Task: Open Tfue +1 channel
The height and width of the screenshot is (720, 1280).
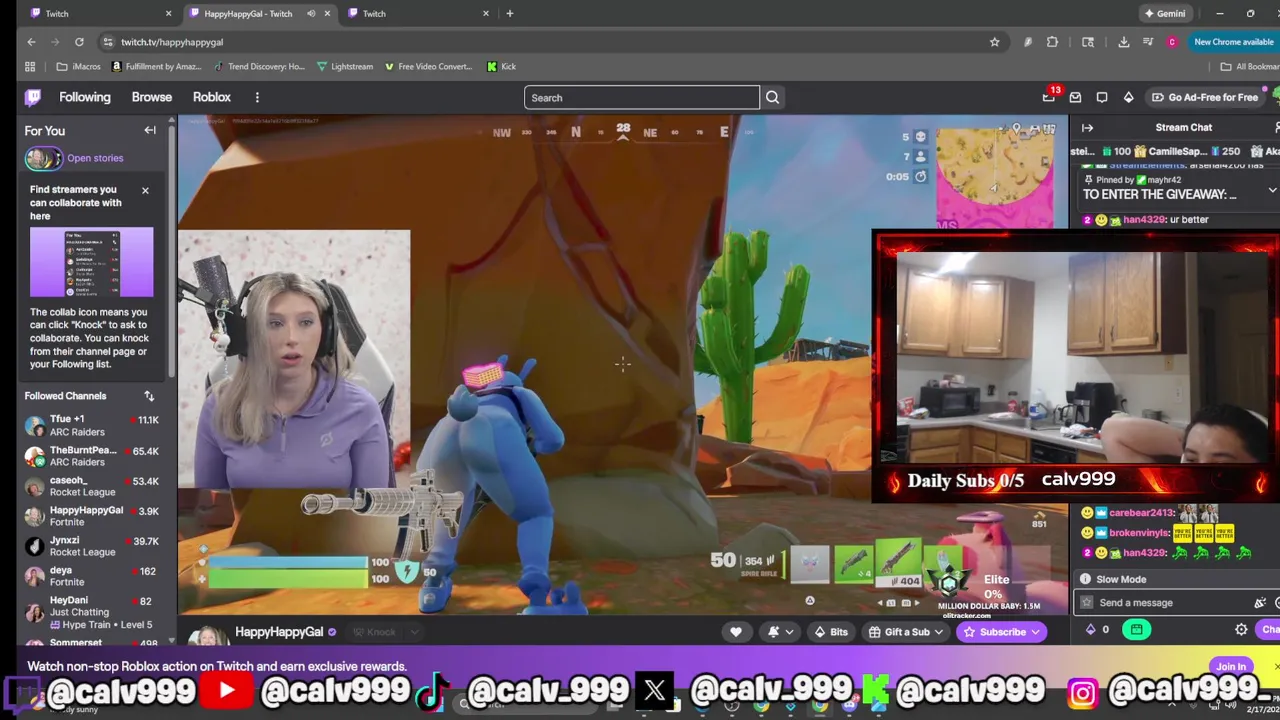Action: 92,426
